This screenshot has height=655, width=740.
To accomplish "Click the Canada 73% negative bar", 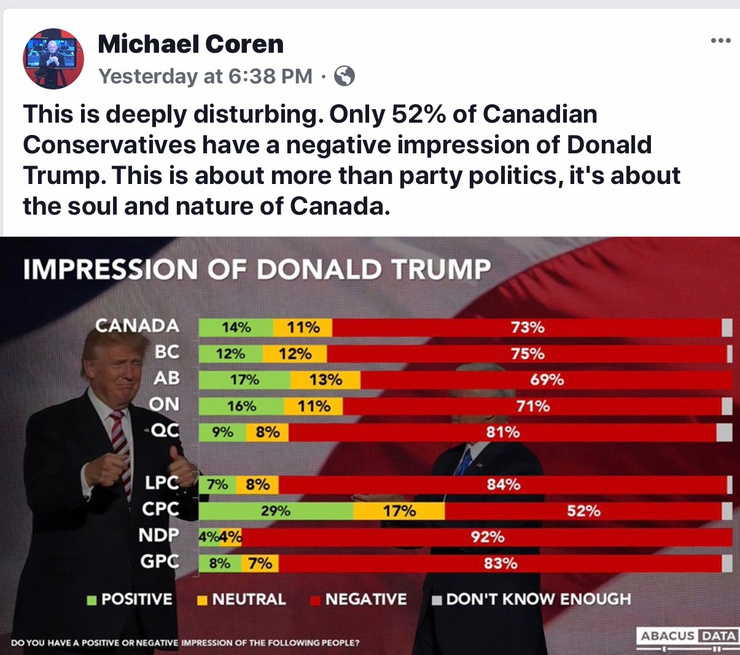I will (527, 327).
